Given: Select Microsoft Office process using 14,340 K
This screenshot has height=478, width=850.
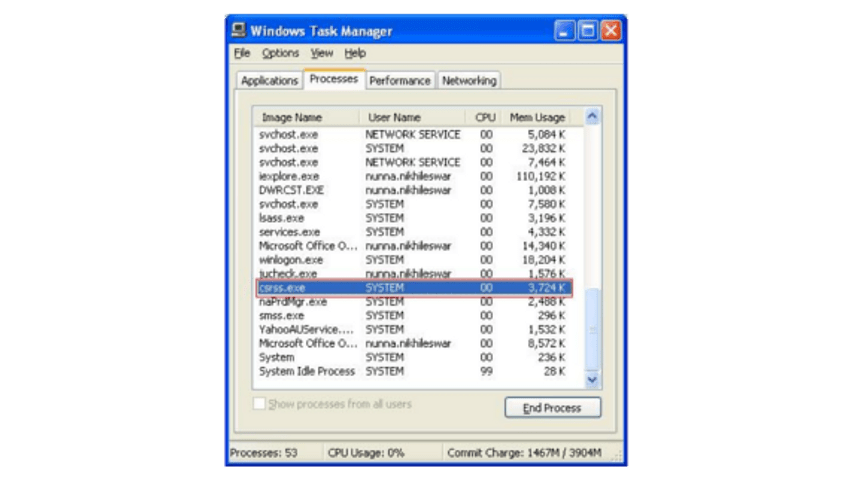Looking at the screenshot, I should coord(413,246).
